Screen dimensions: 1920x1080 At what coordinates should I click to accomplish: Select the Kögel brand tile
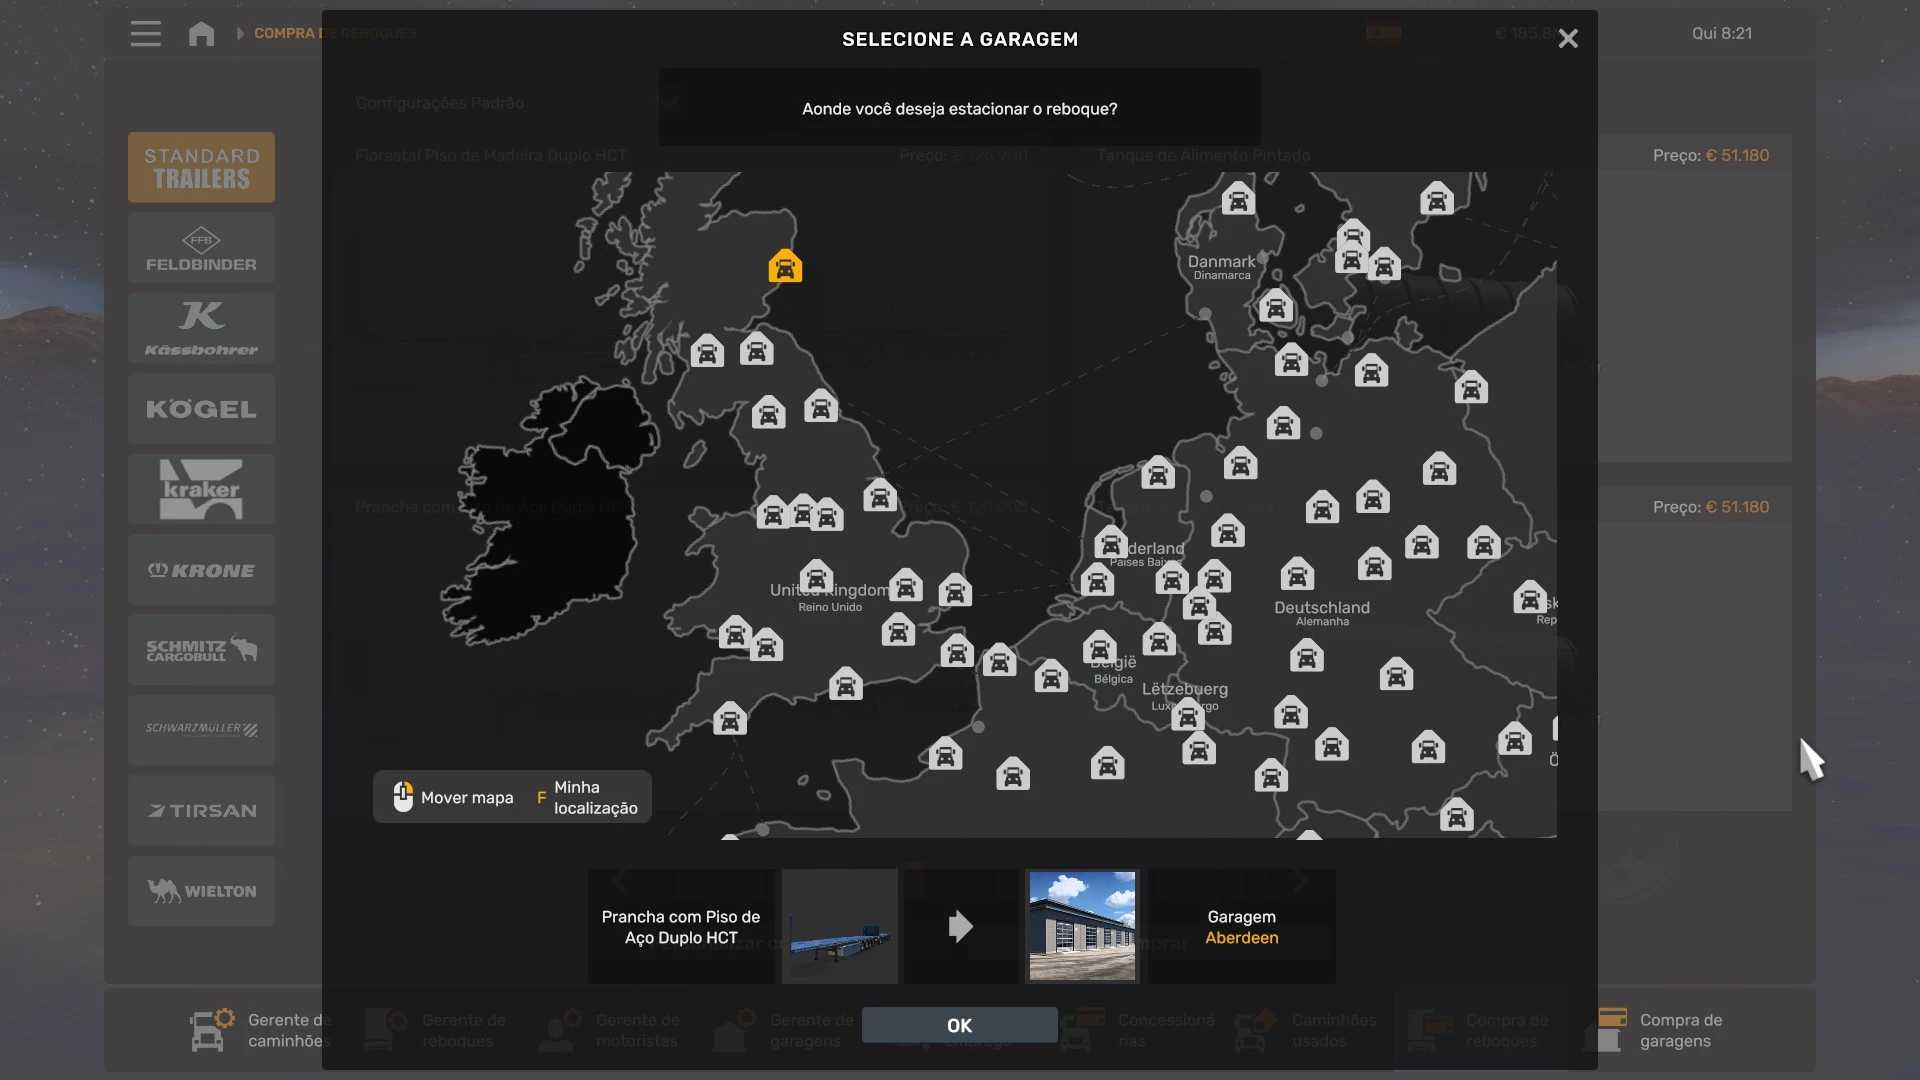pos(201,409)
